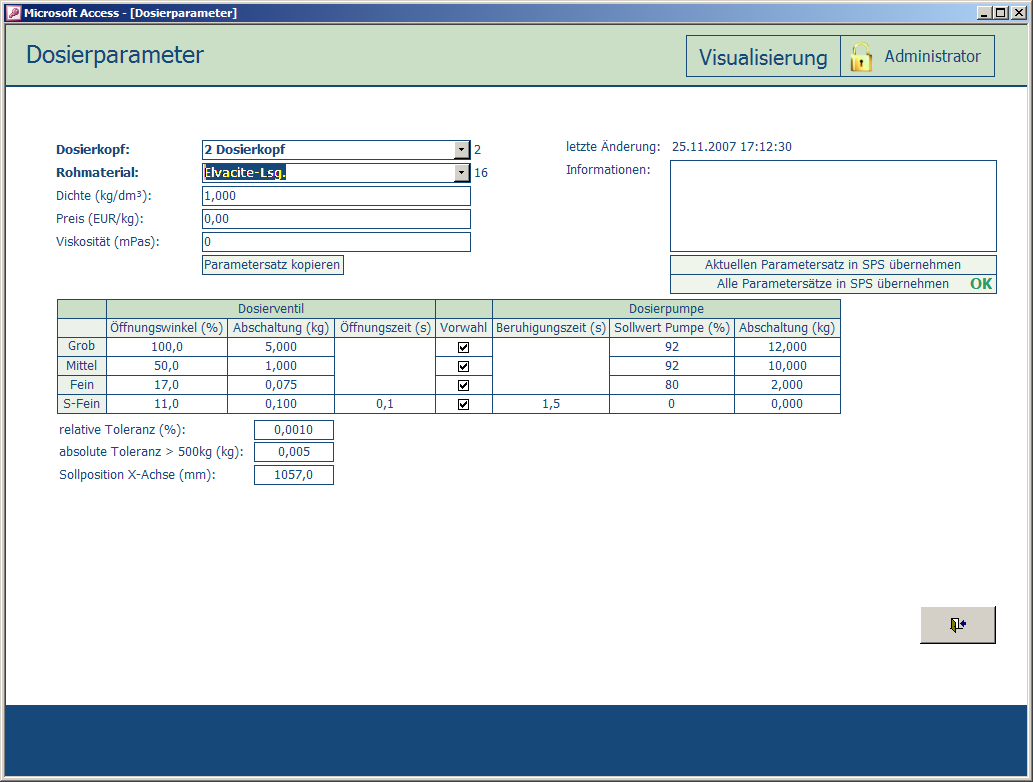Toggle the Vorwahl checkbox for Fein
The width and height of the screenshot is (1033, 782).
point(463,385)
